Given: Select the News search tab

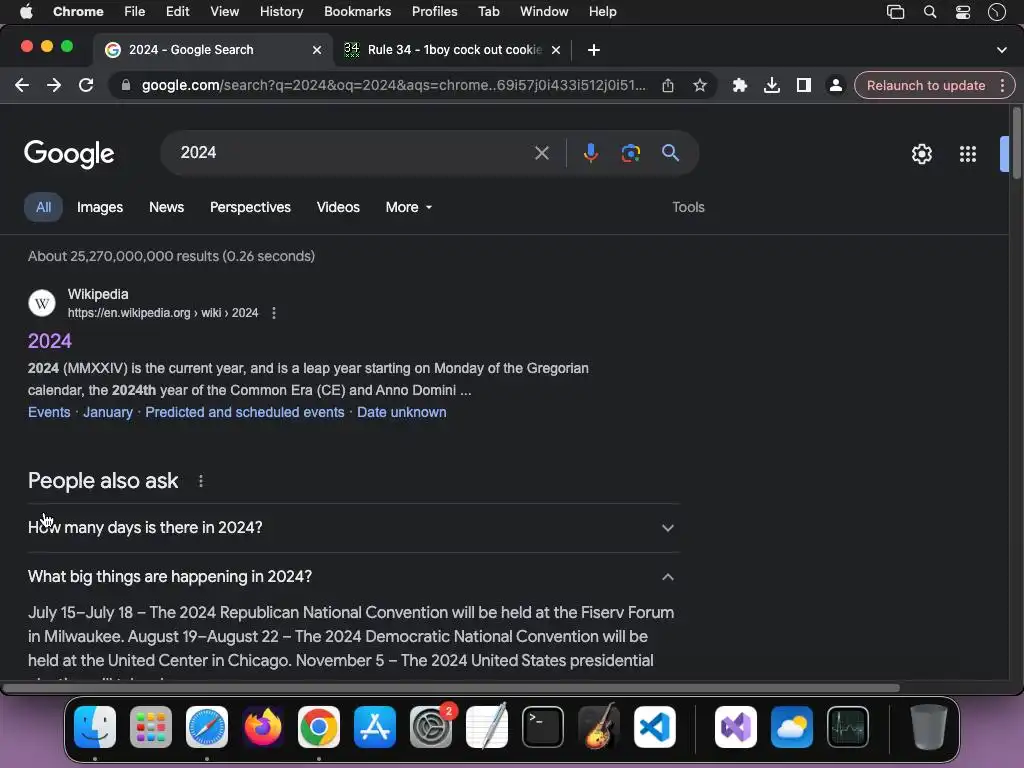Looking at the screenshot, I should click(167, 207).
